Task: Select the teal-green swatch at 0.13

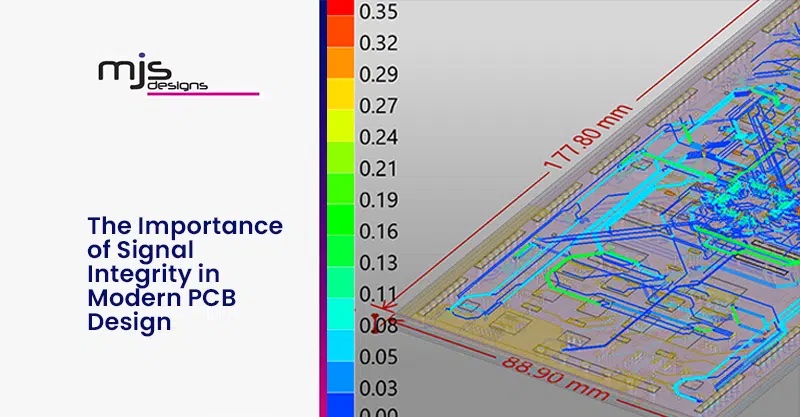Action: coord(340,251)
